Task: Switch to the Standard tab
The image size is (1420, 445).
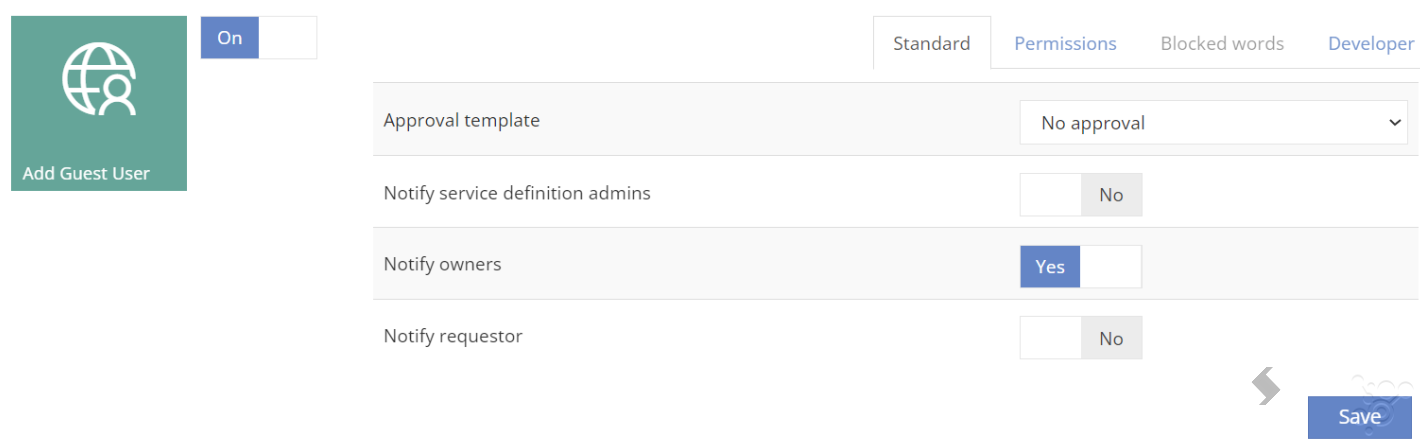Action: (932, 43)
